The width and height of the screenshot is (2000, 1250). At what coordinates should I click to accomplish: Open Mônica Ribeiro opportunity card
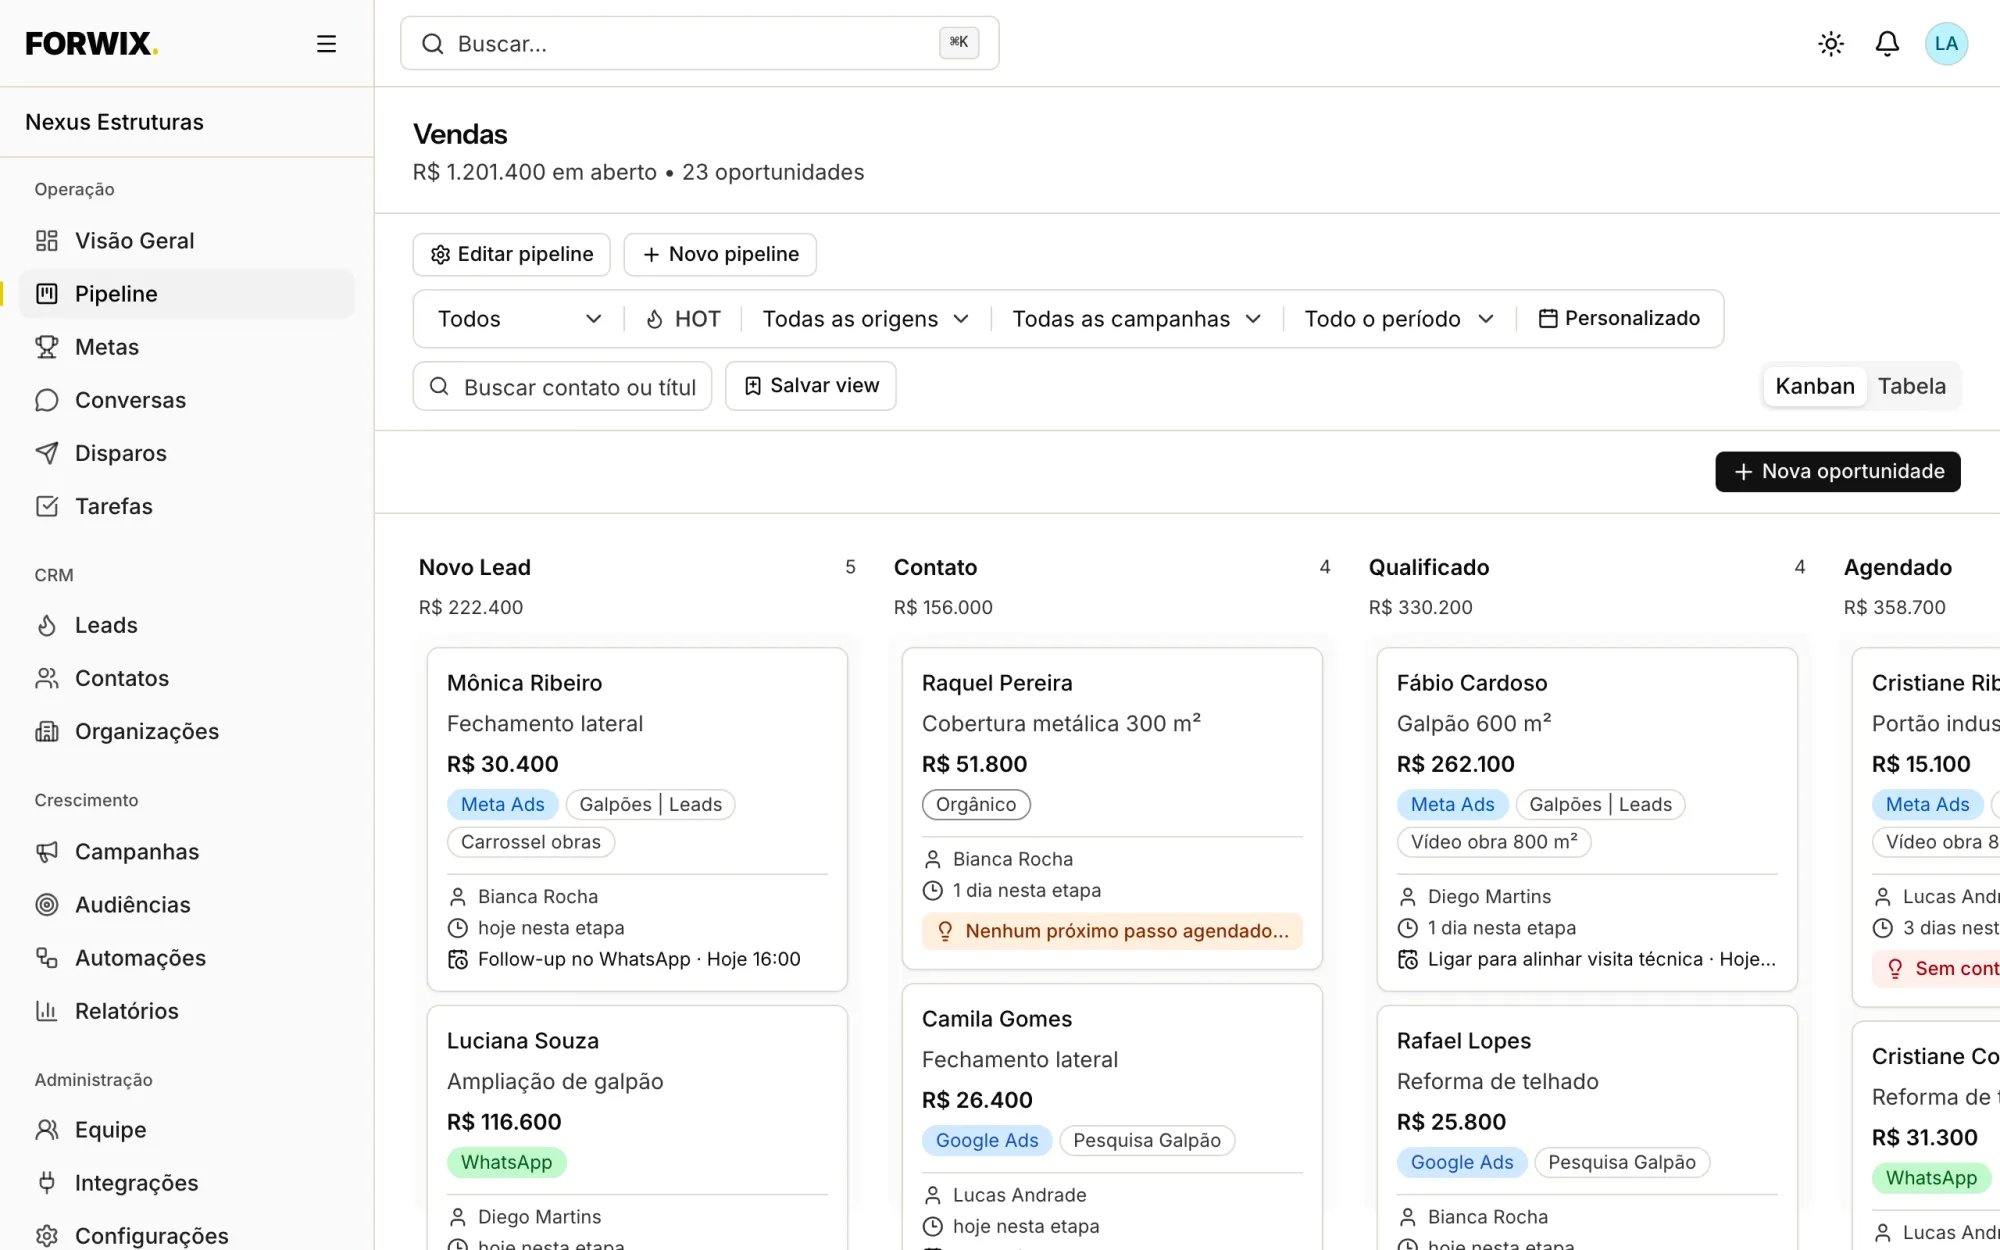pos(637,820)
